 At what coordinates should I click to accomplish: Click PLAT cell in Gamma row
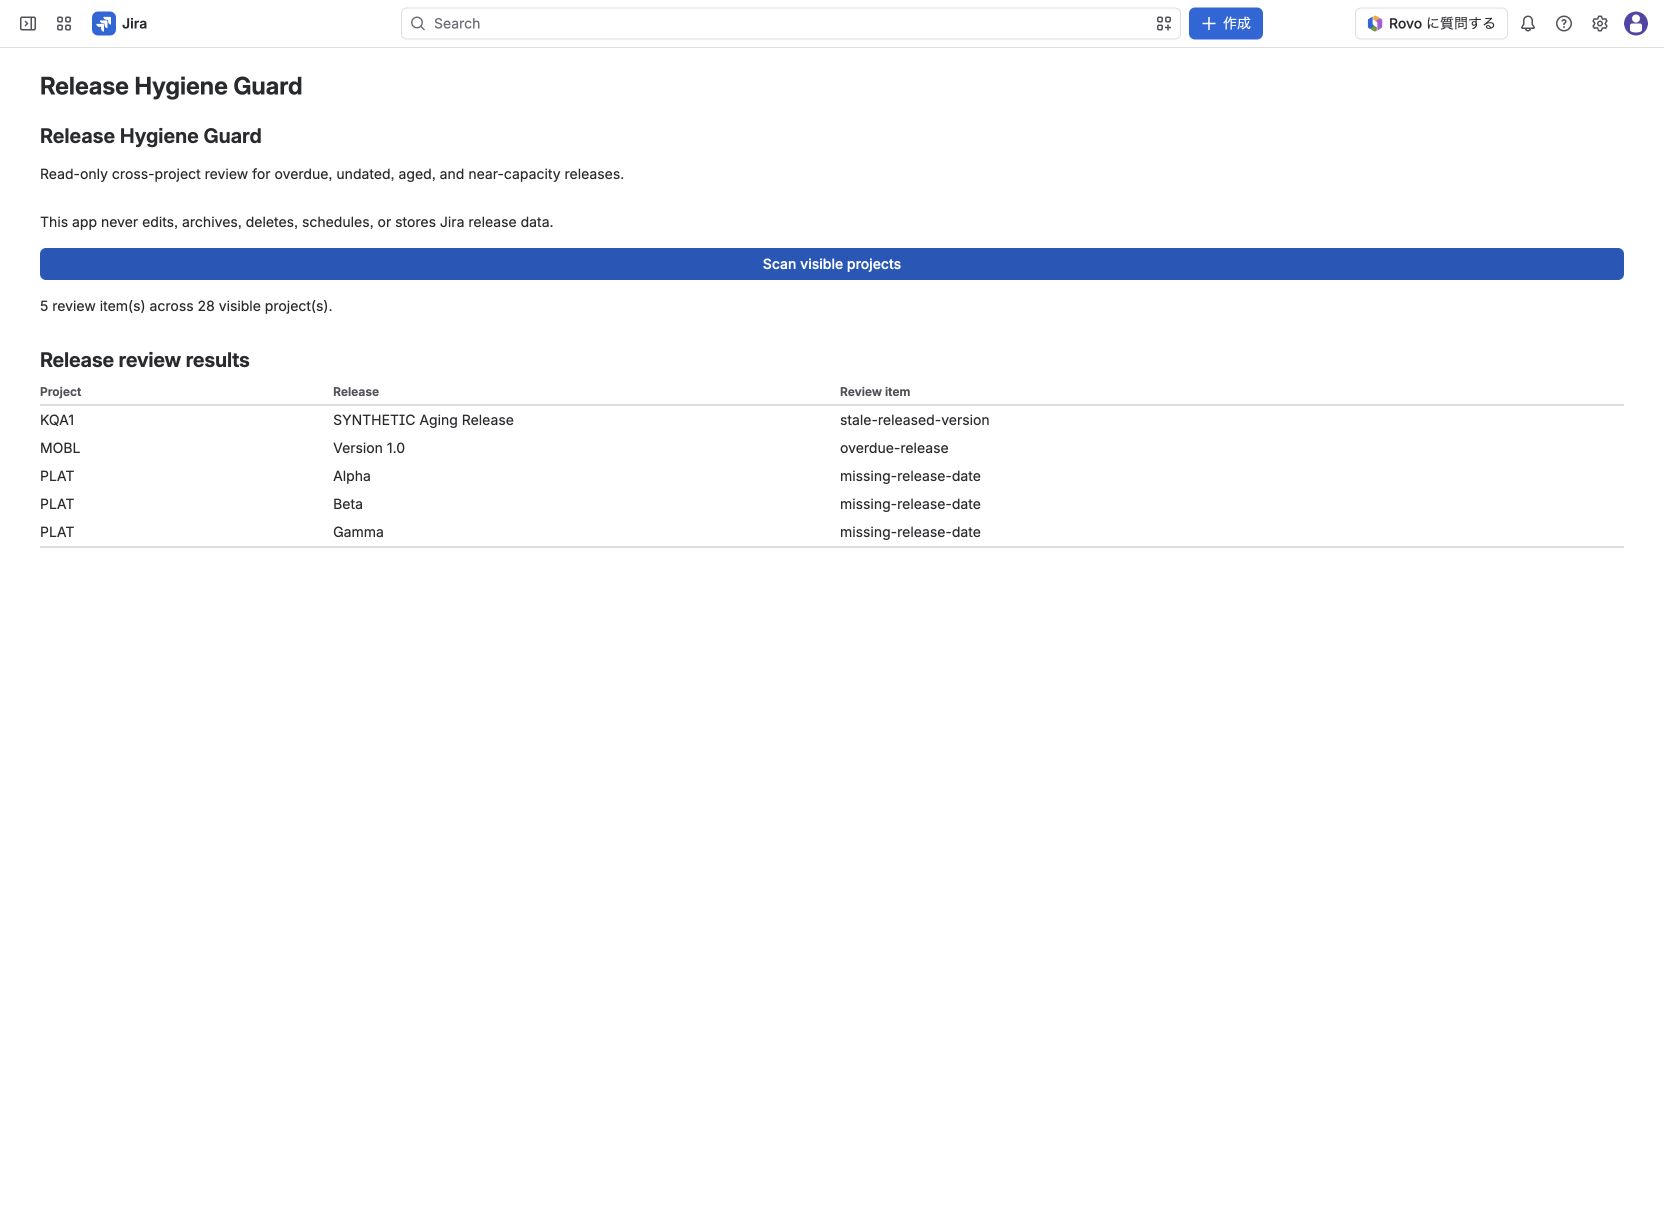tap(57, 532)
